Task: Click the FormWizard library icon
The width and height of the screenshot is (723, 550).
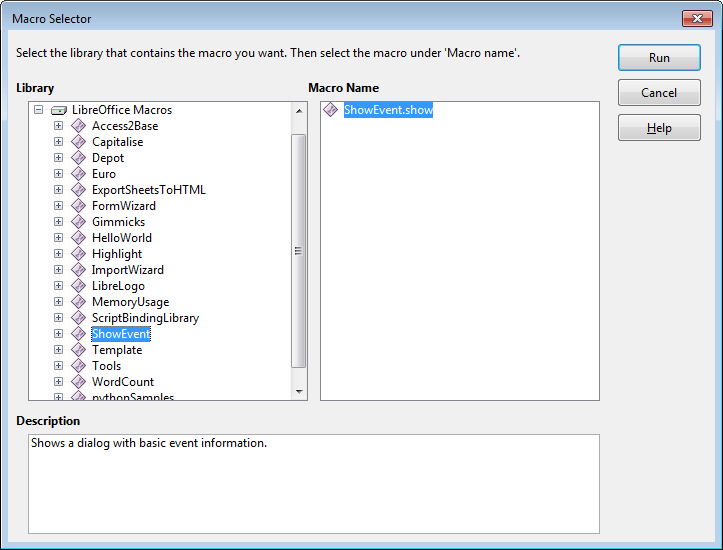Action: coord(78,206)
